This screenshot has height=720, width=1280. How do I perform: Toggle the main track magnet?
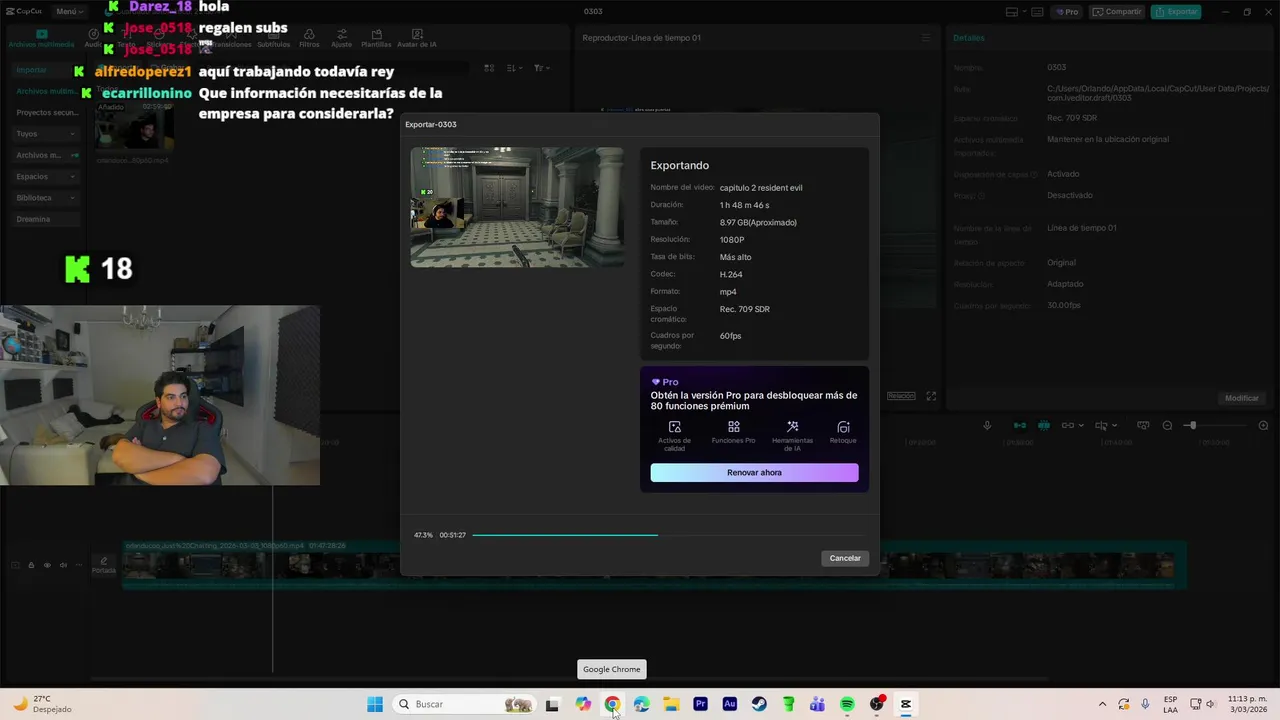click(1020, 426)
